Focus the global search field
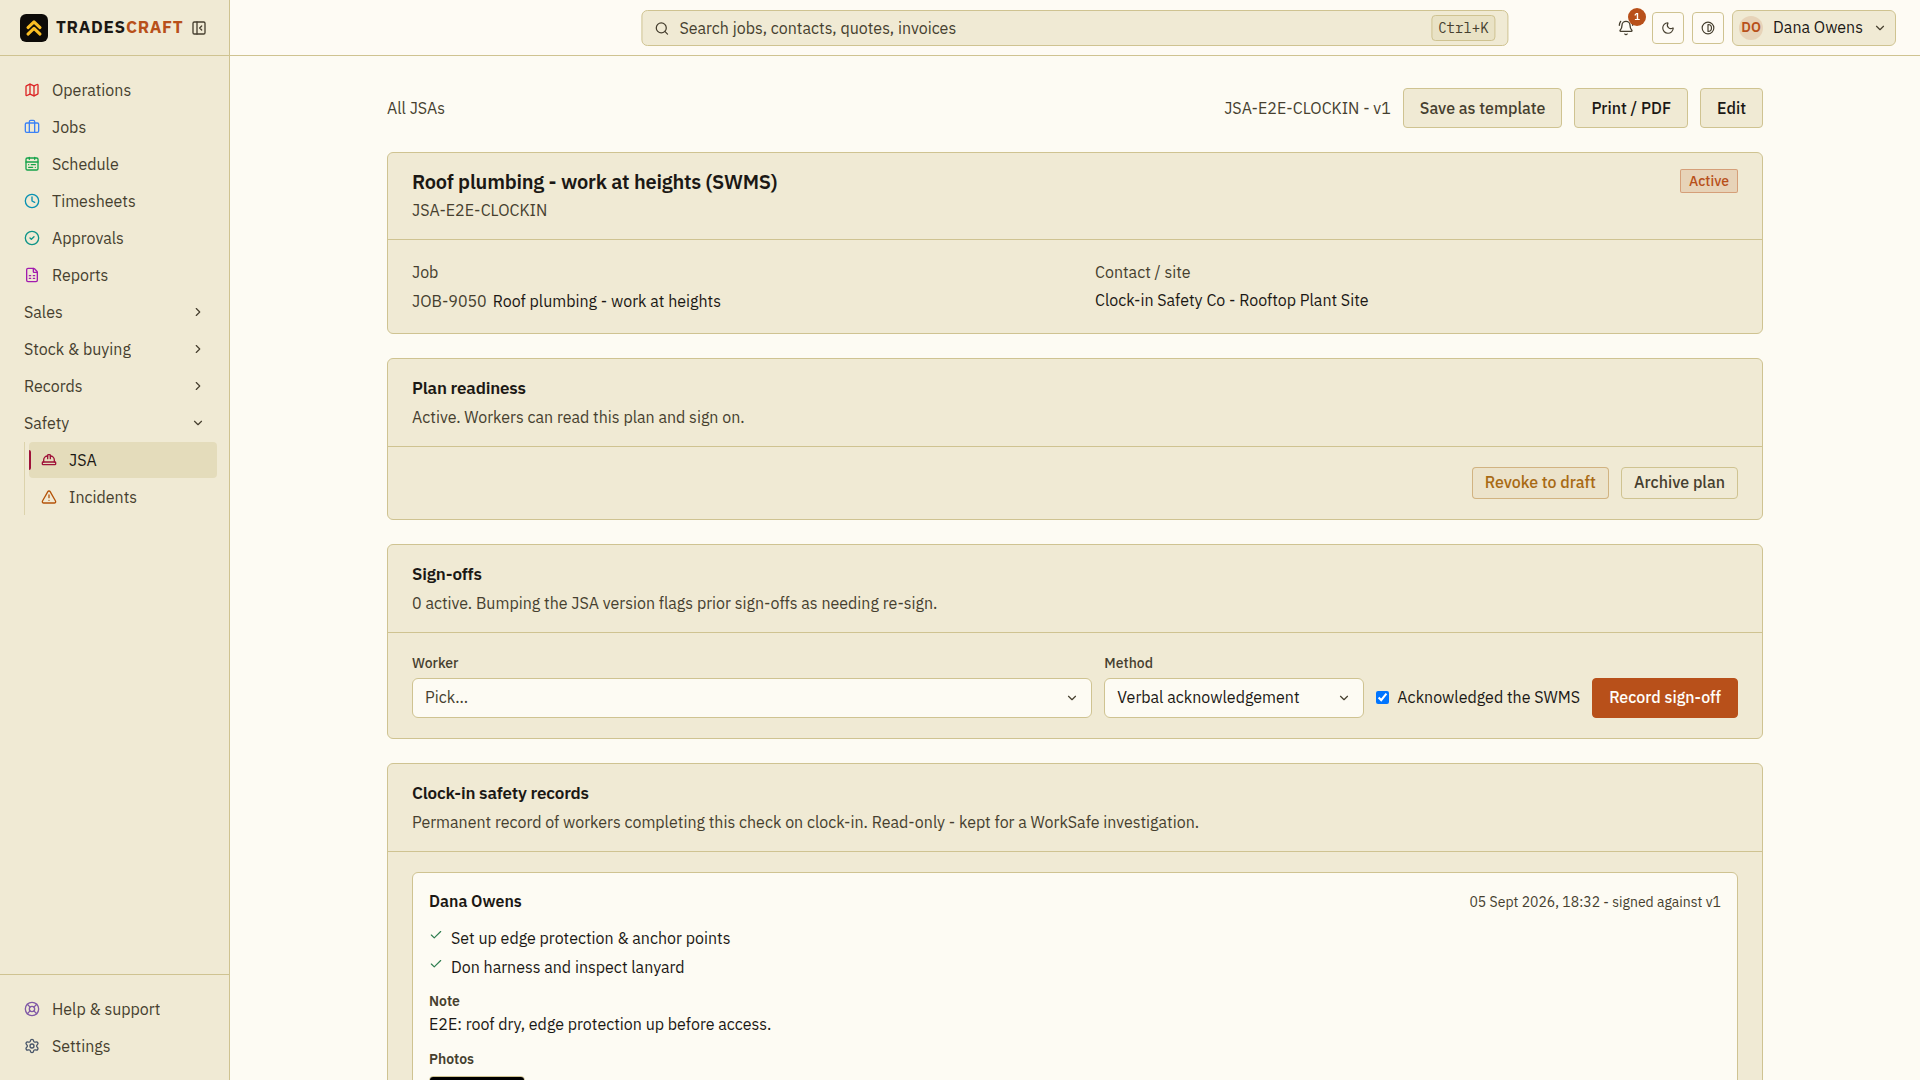1920x1080 pixels. 1074,28
